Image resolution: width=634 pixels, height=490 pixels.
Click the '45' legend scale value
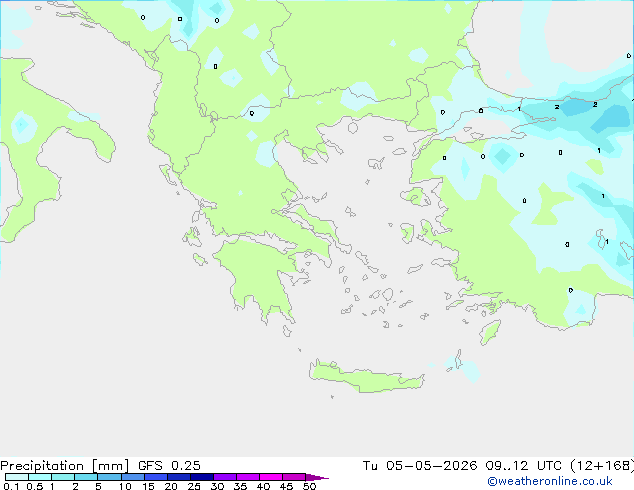coord(286,486)
